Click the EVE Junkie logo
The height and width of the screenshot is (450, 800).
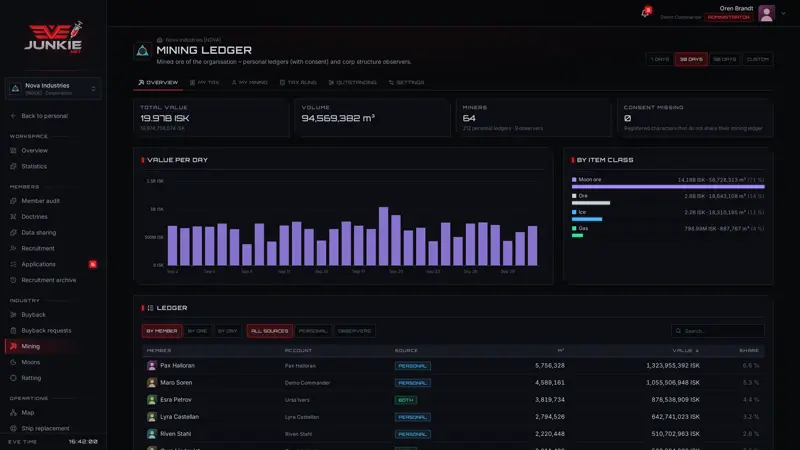click(x=53, y=38)
